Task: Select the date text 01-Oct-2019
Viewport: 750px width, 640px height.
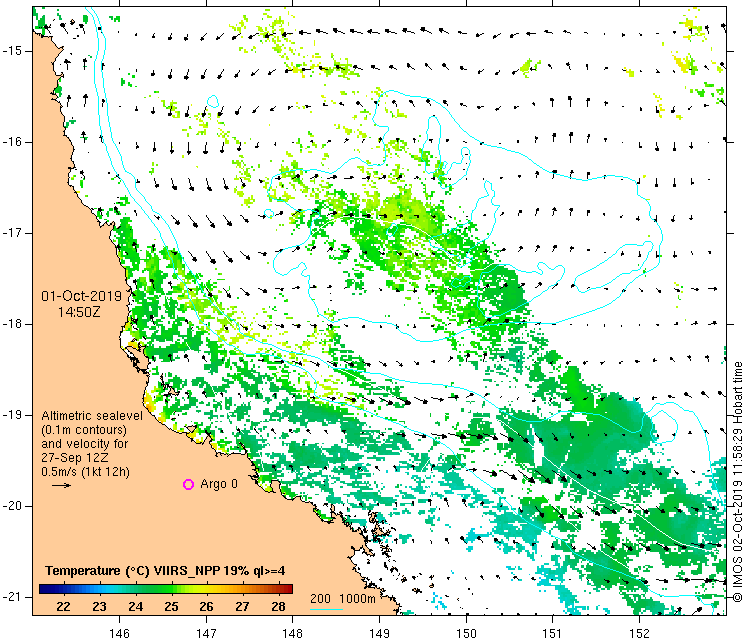Action: pyautogui.click(x=82, y=296)
